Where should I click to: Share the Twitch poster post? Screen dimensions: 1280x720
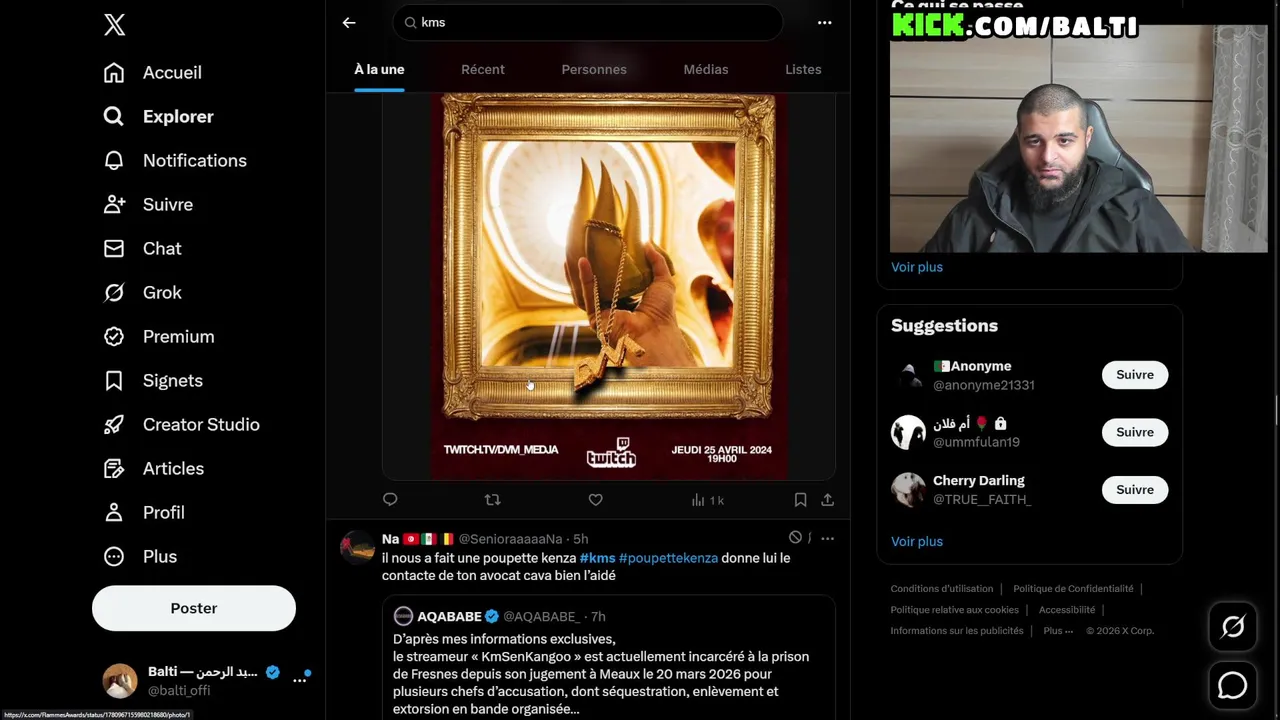[828, 500]
